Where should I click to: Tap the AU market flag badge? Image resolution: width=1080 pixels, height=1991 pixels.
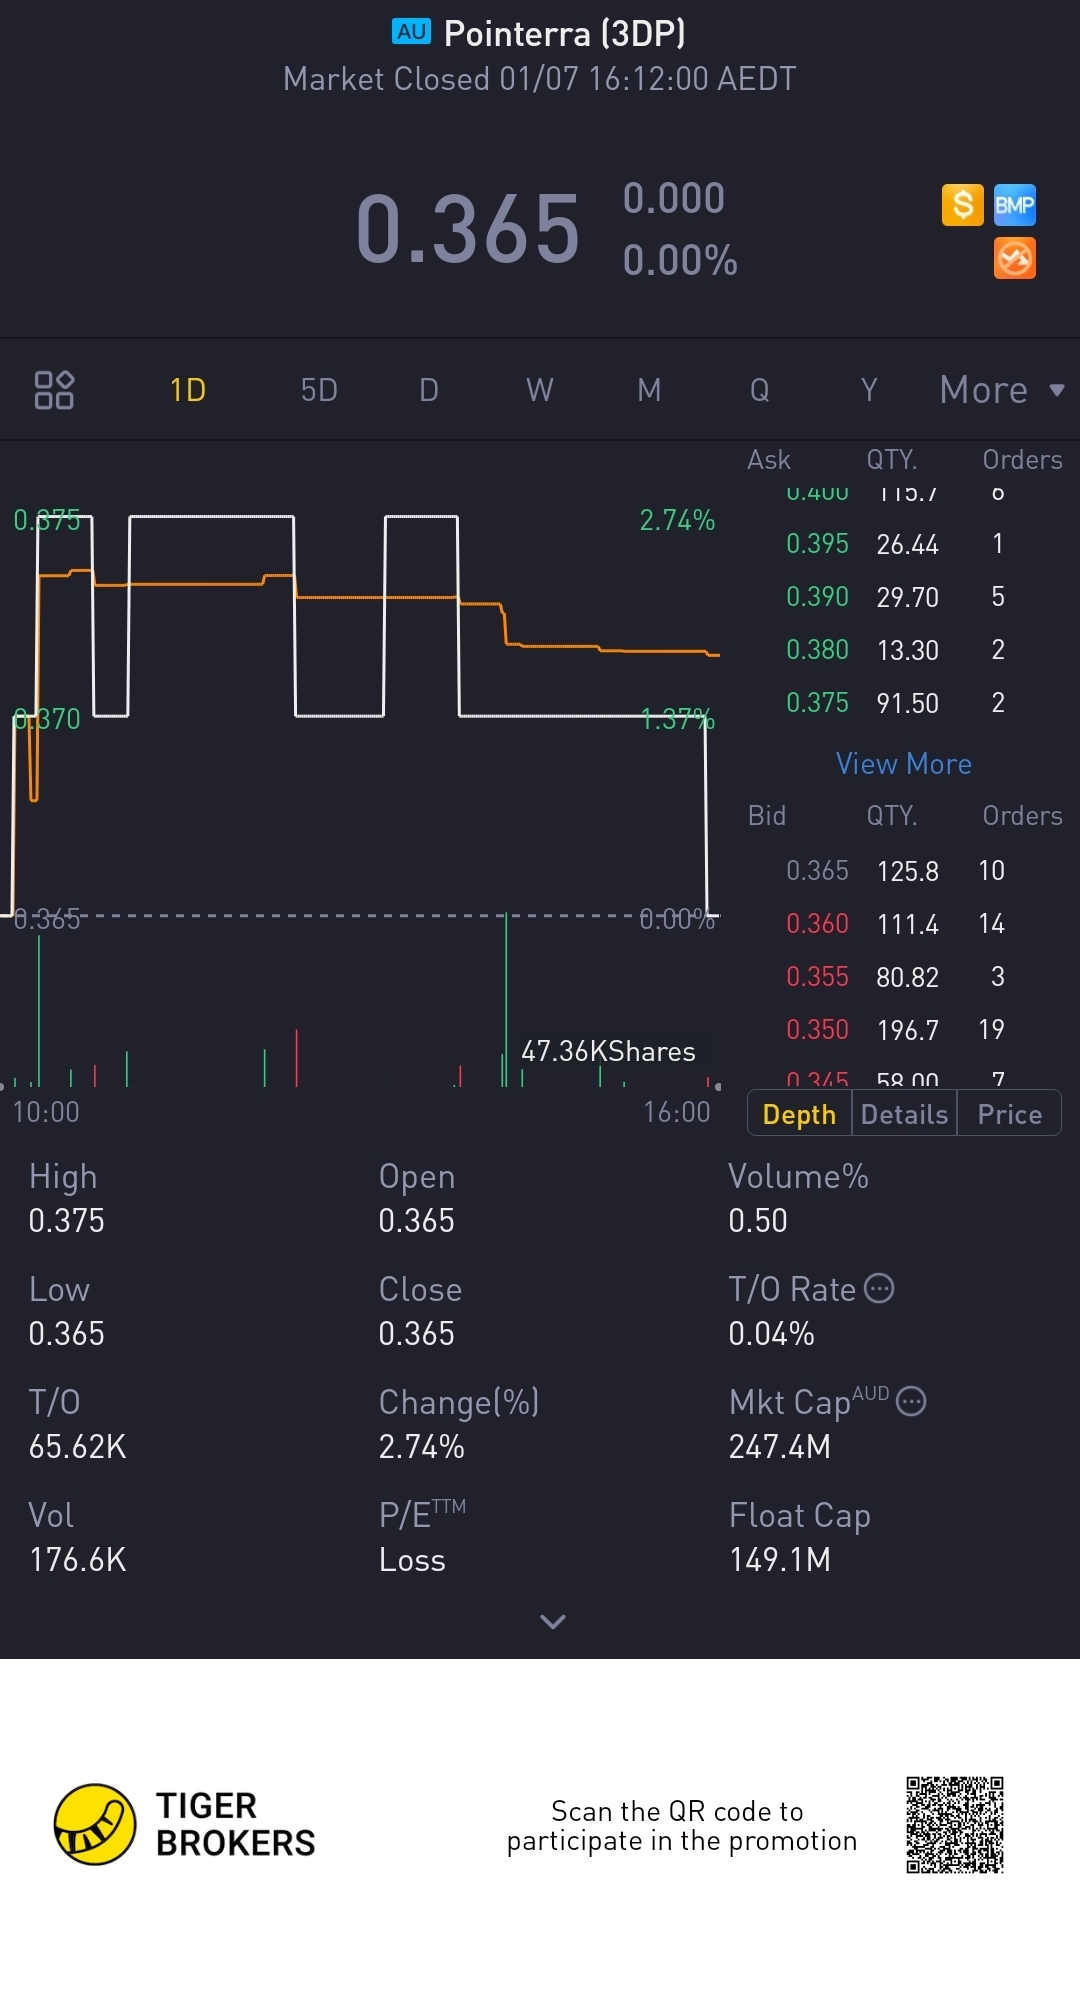411,32
